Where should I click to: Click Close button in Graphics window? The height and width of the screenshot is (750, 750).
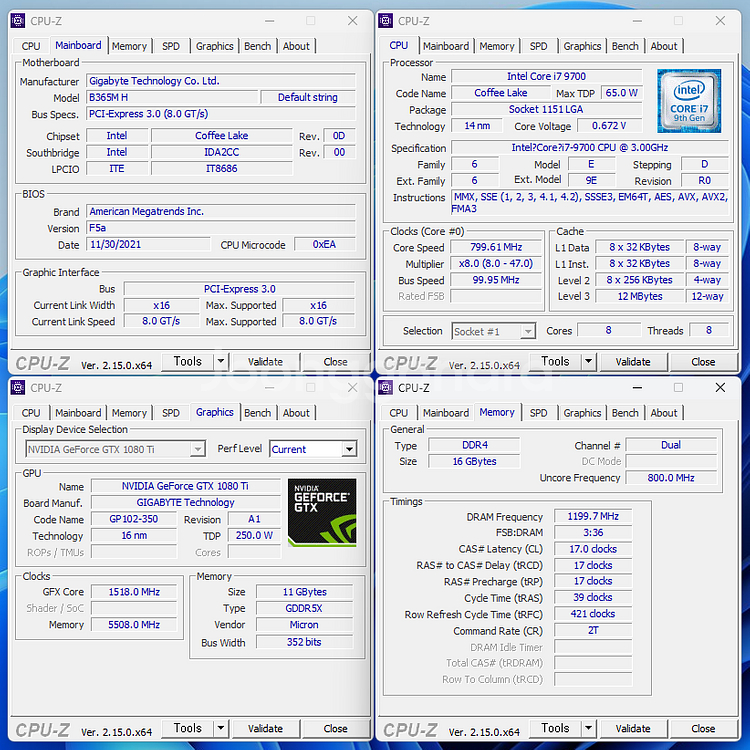335,729
